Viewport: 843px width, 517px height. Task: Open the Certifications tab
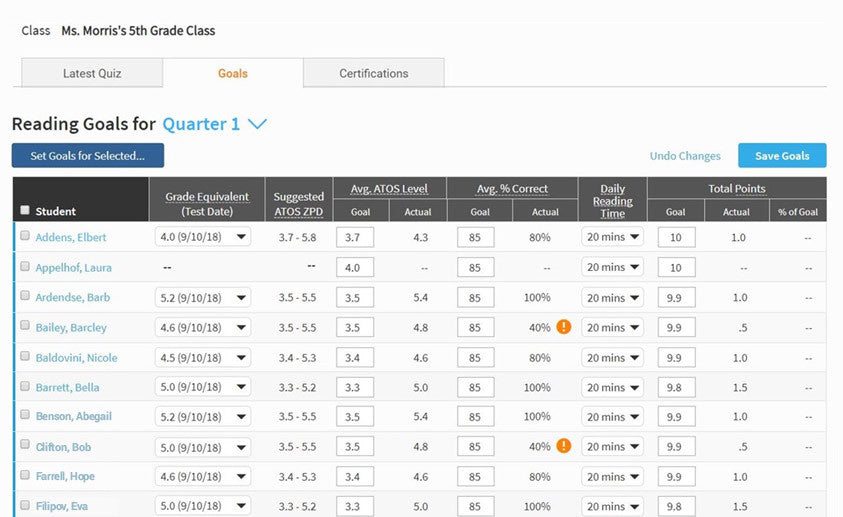[373, 73]
